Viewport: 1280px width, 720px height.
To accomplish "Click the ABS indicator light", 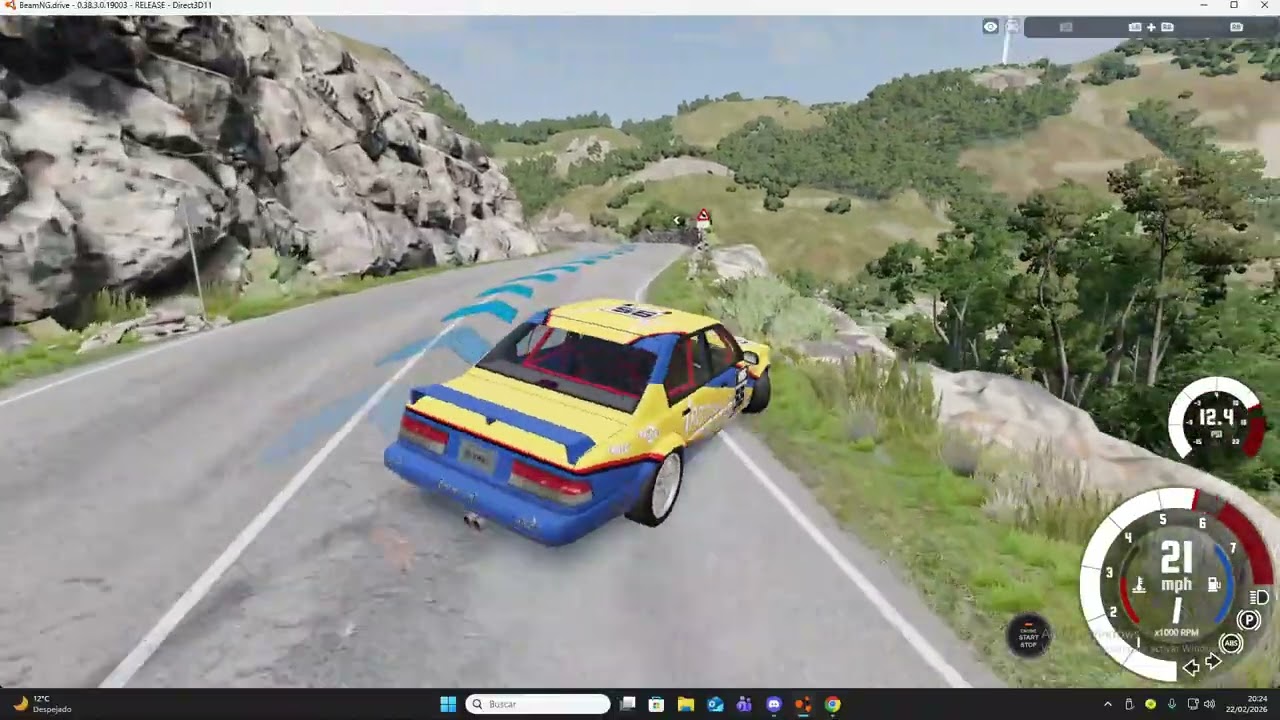I will (x=1232, y=644).
